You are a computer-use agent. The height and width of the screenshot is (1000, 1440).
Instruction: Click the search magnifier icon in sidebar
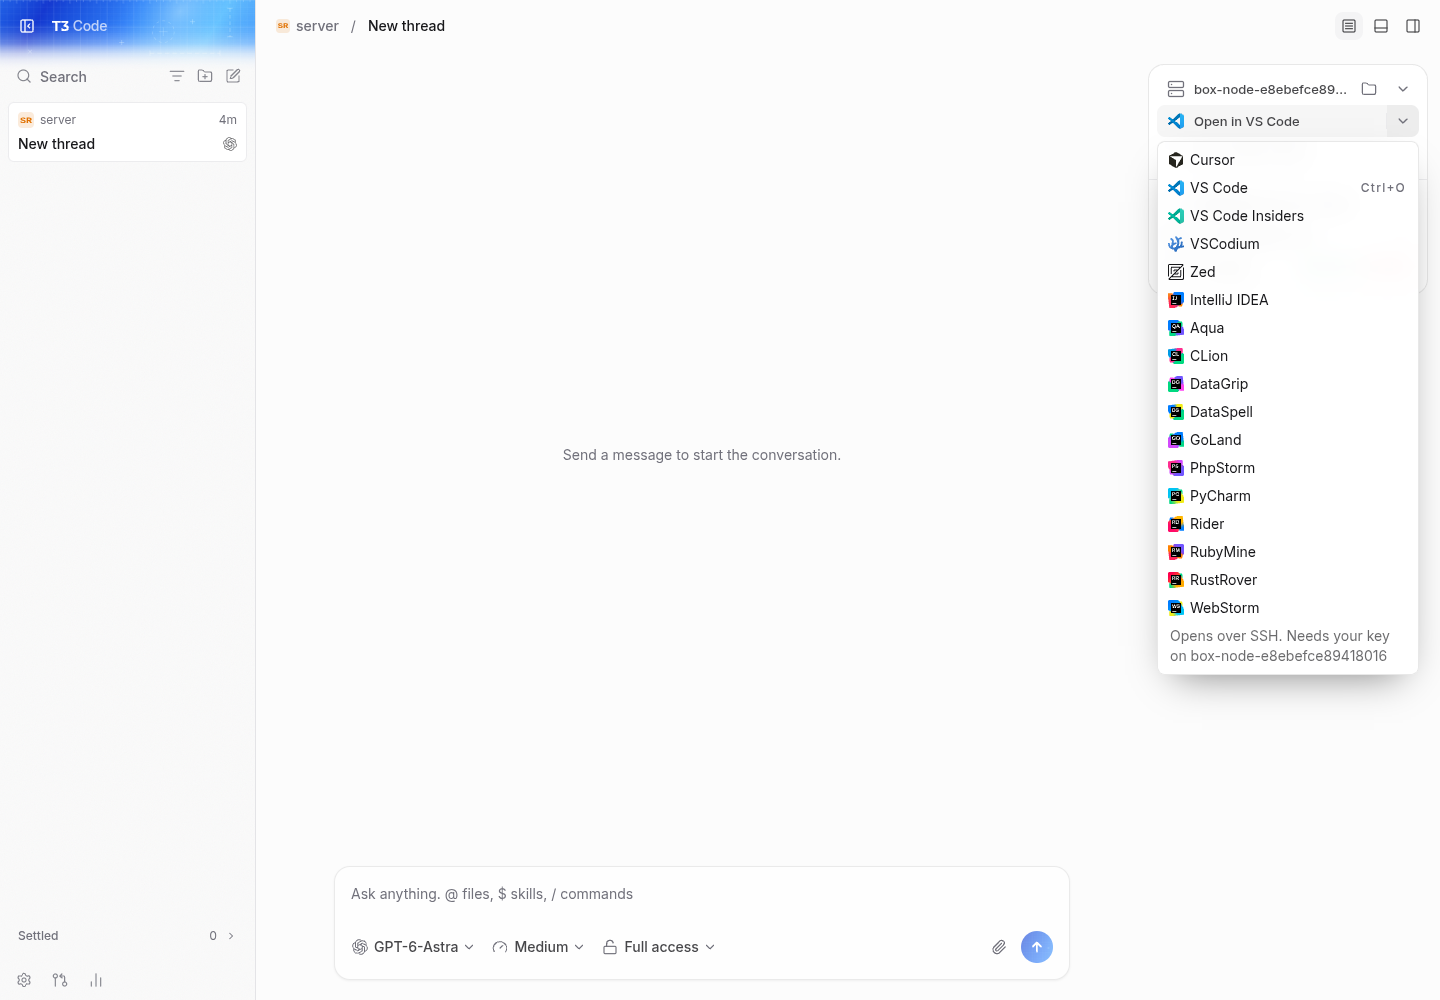click(24, 76)
